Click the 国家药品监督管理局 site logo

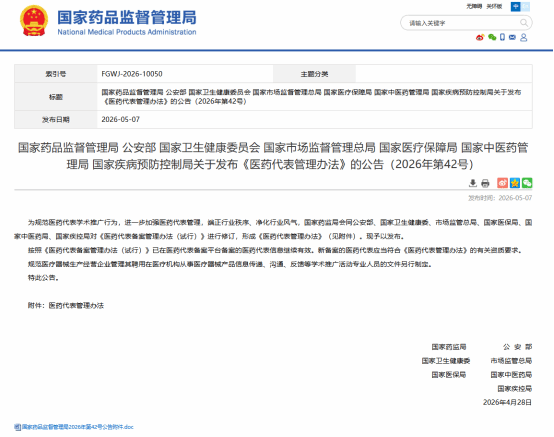tap(126, 22)
